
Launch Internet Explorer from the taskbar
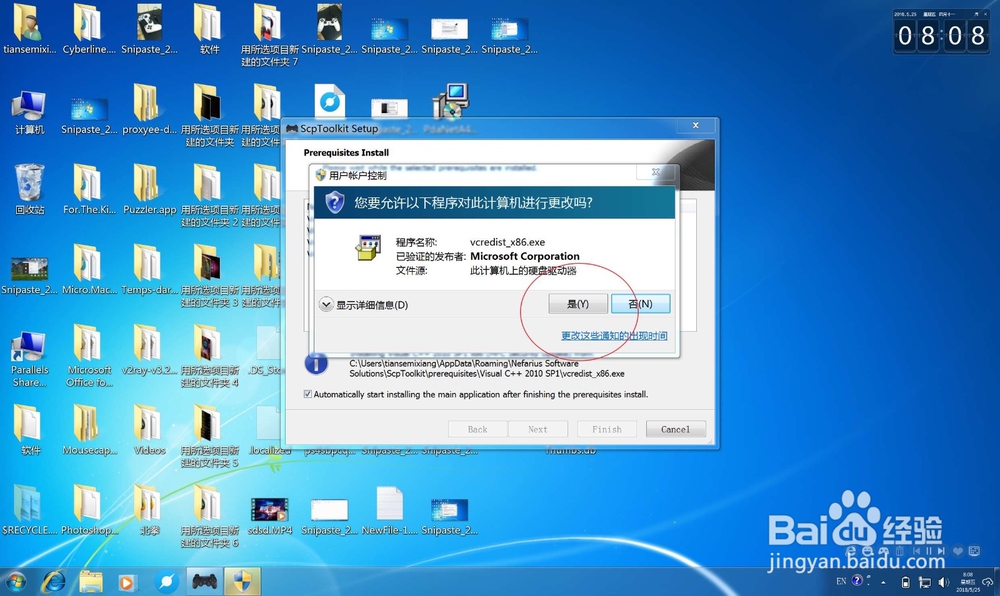(x=54, y=581)
